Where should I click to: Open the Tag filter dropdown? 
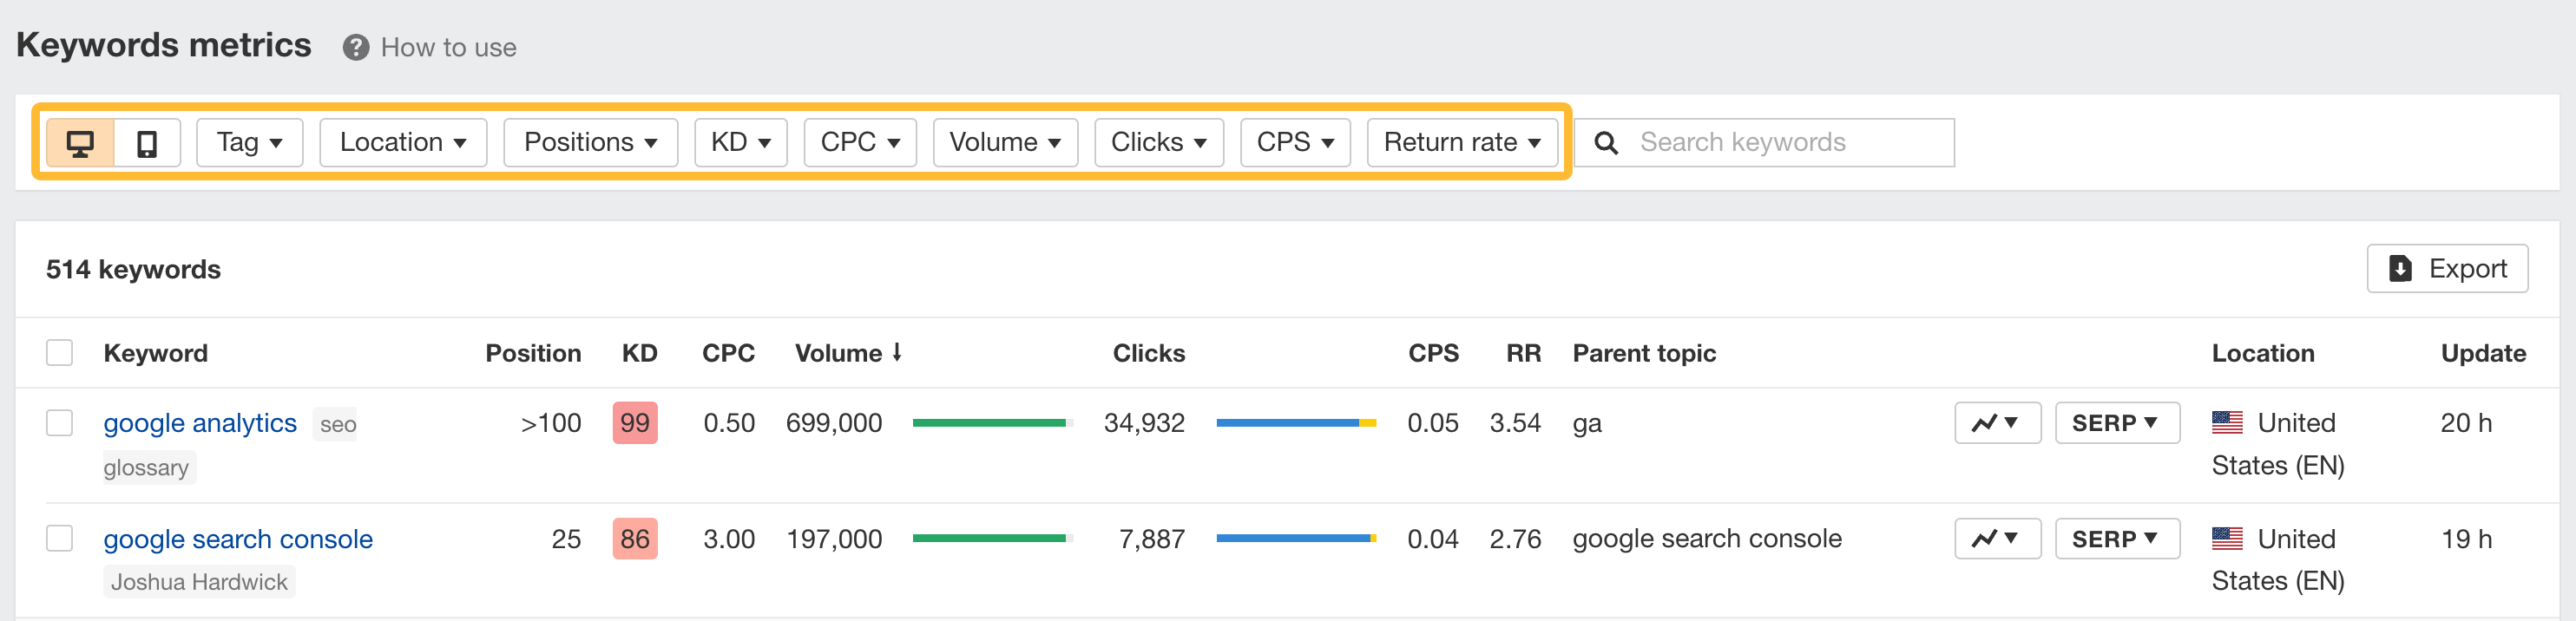[x=250, y=143]
